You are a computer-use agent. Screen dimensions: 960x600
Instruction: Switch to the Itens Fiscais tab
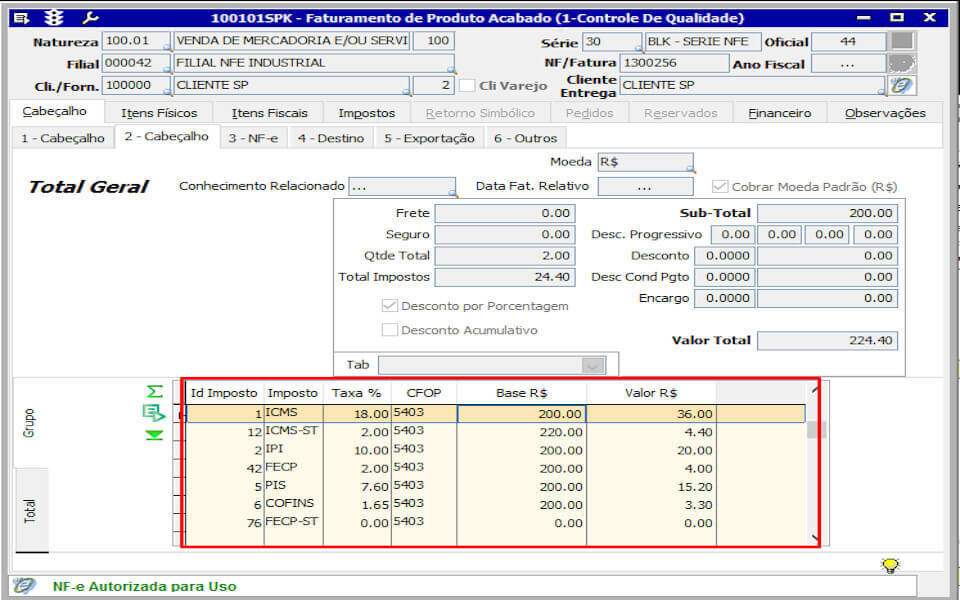click(x=269, y=113)
